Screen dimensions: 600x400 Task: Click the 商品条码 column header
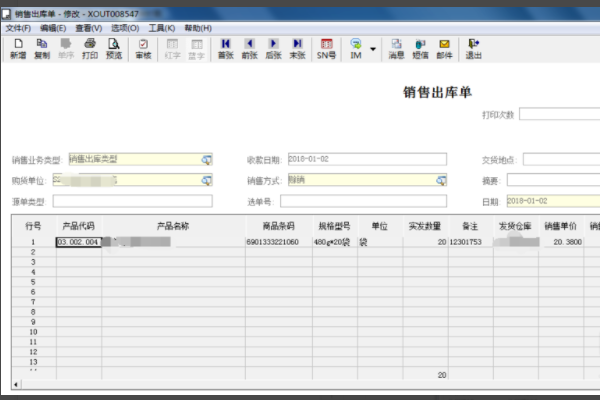(x=279, y=226)
